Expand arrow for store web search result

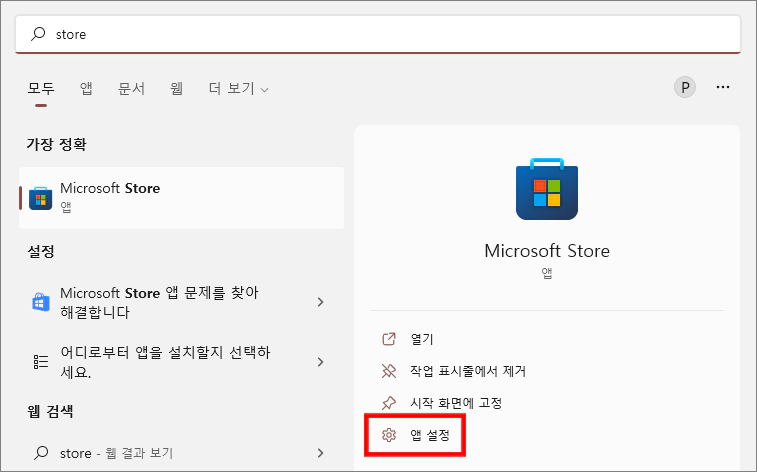click(321, 453)
